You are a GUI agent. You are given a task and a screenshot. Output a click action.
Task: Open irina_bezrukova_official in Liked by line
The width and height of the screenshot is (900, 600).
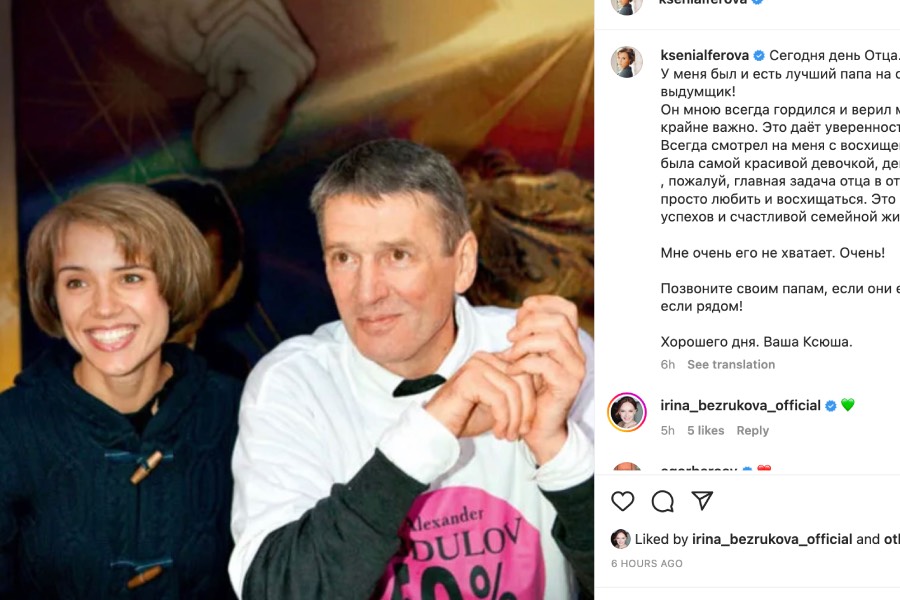[x=772, y=540]
